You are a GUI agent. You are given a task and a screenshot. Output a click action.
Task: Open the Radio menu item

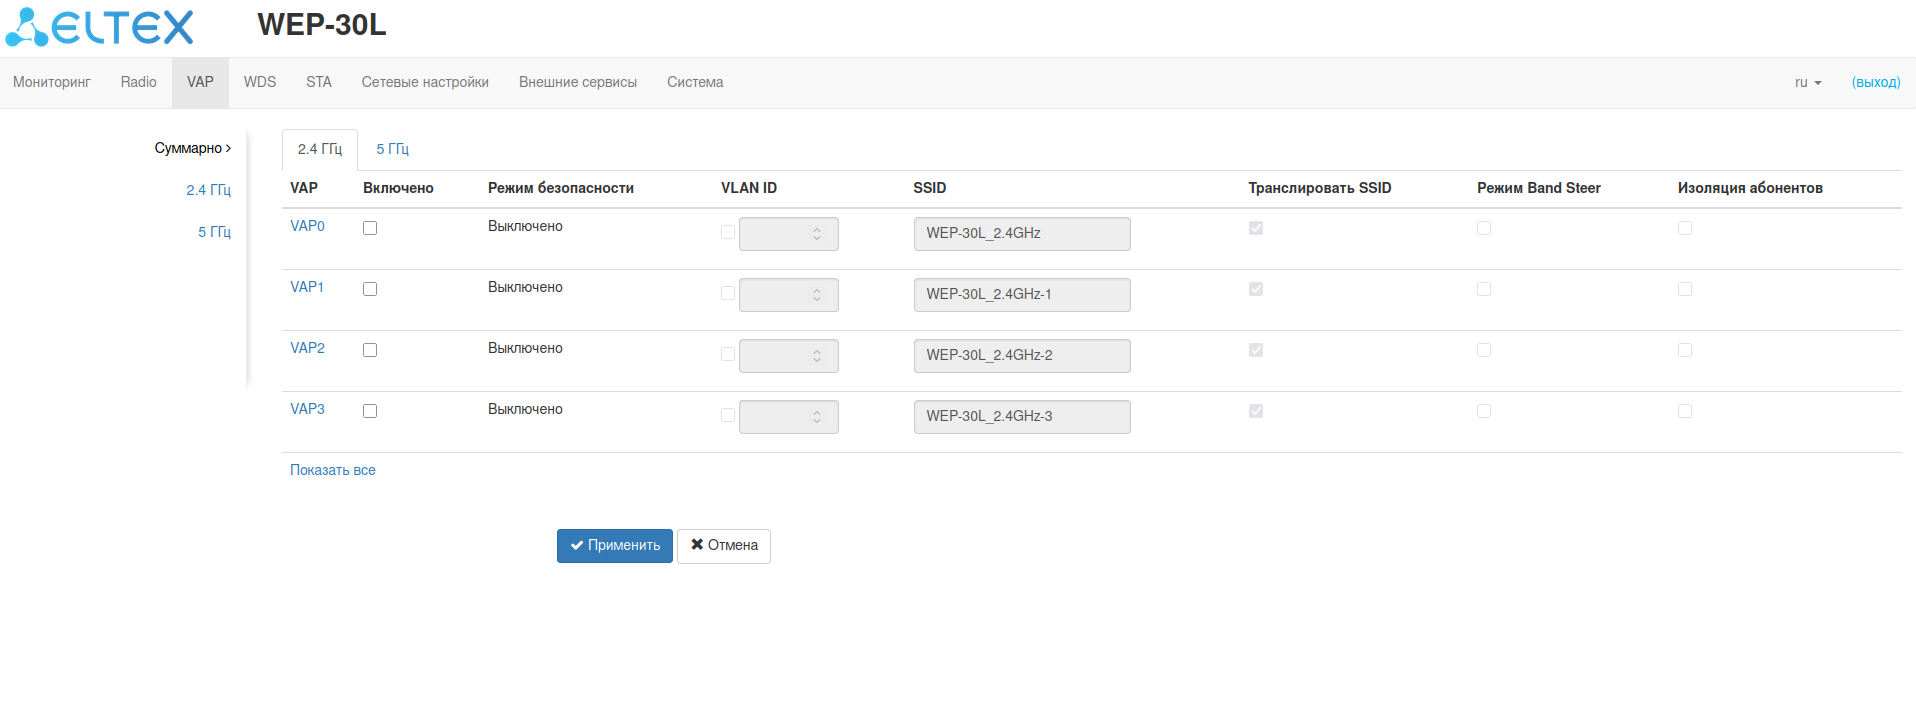coord(138,83)
